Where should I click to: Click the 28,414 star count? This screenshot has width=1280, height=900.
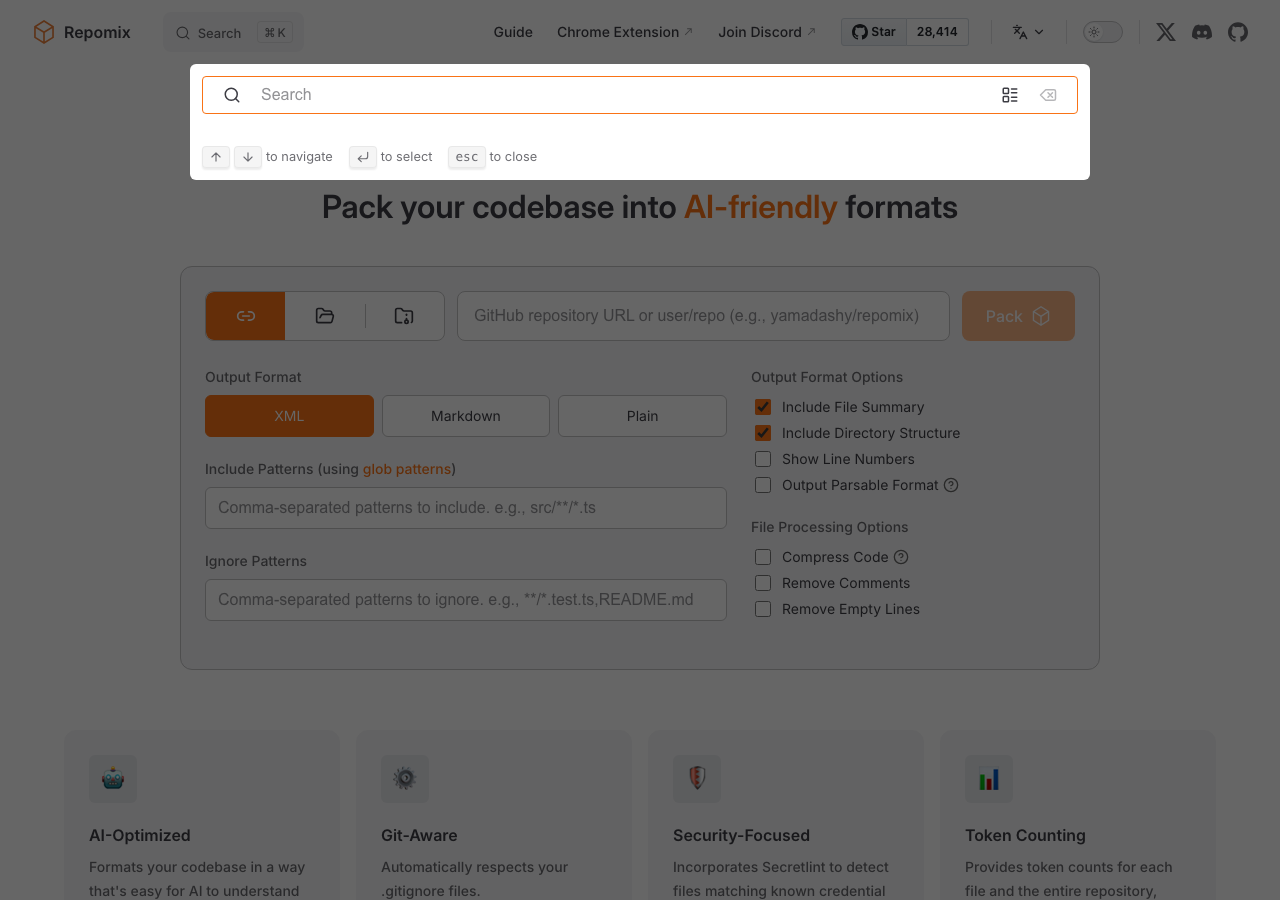coord(937,32)
